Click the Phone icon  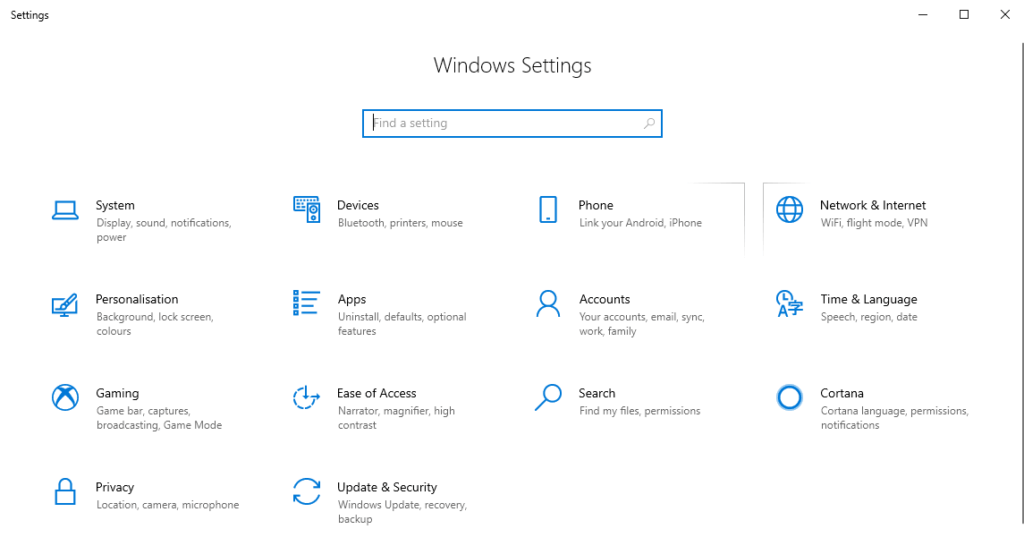tap(548, 210)
